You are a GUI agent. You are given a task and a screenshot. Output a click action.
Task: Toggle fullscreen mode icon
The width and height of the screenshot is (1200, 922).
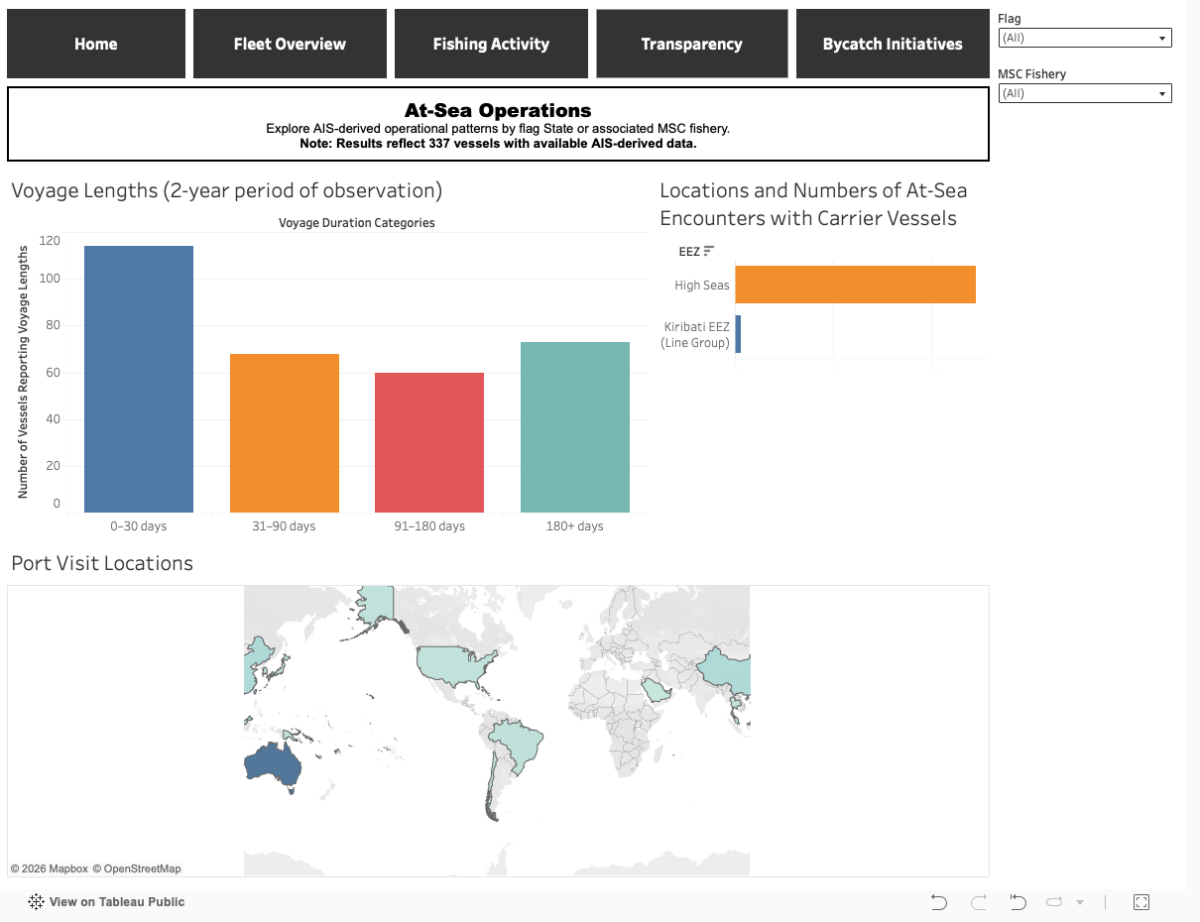(x=1141, y=902)
